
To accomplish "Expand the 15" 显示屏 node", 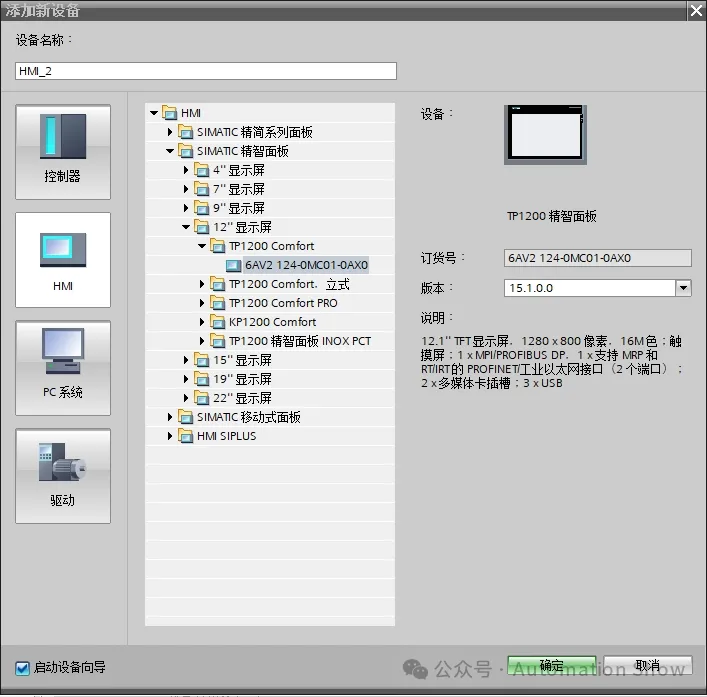I will [186, 360].
